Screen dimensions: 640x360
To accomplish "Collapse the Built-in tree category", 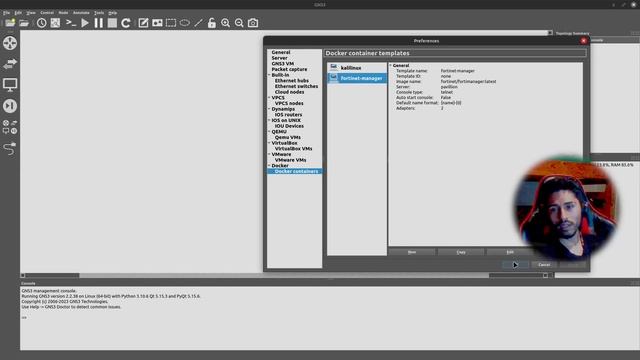I will tap(269, 75).
